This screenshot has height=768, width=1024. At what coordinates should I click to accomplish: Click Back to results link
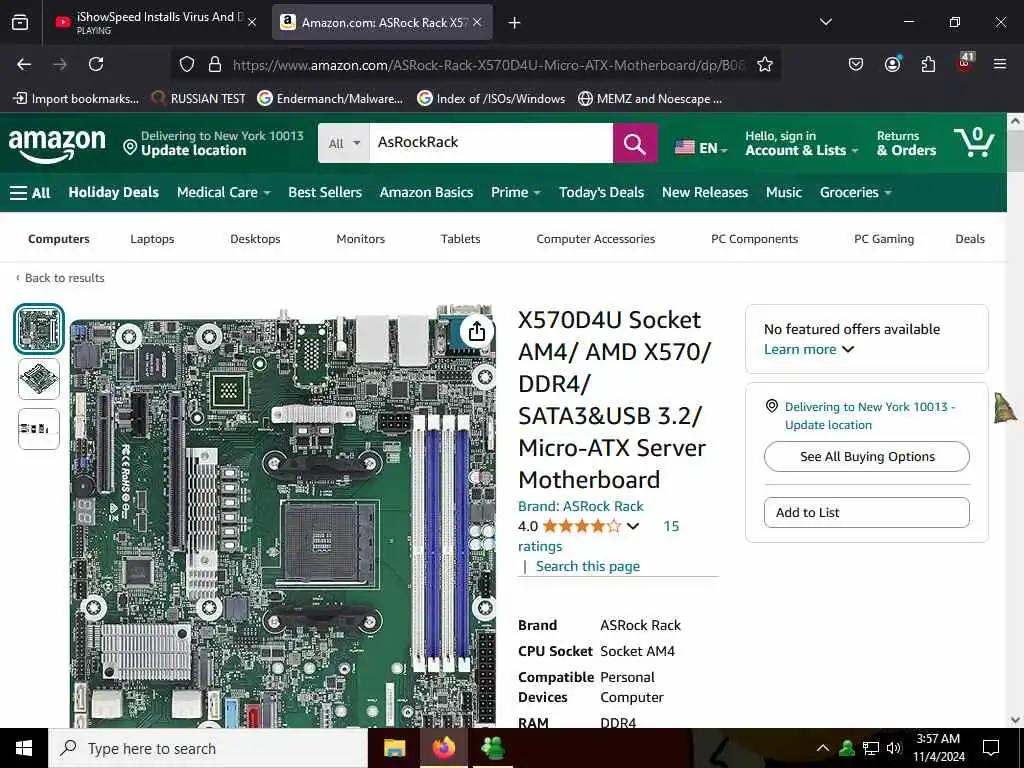[x=60, y=278]
